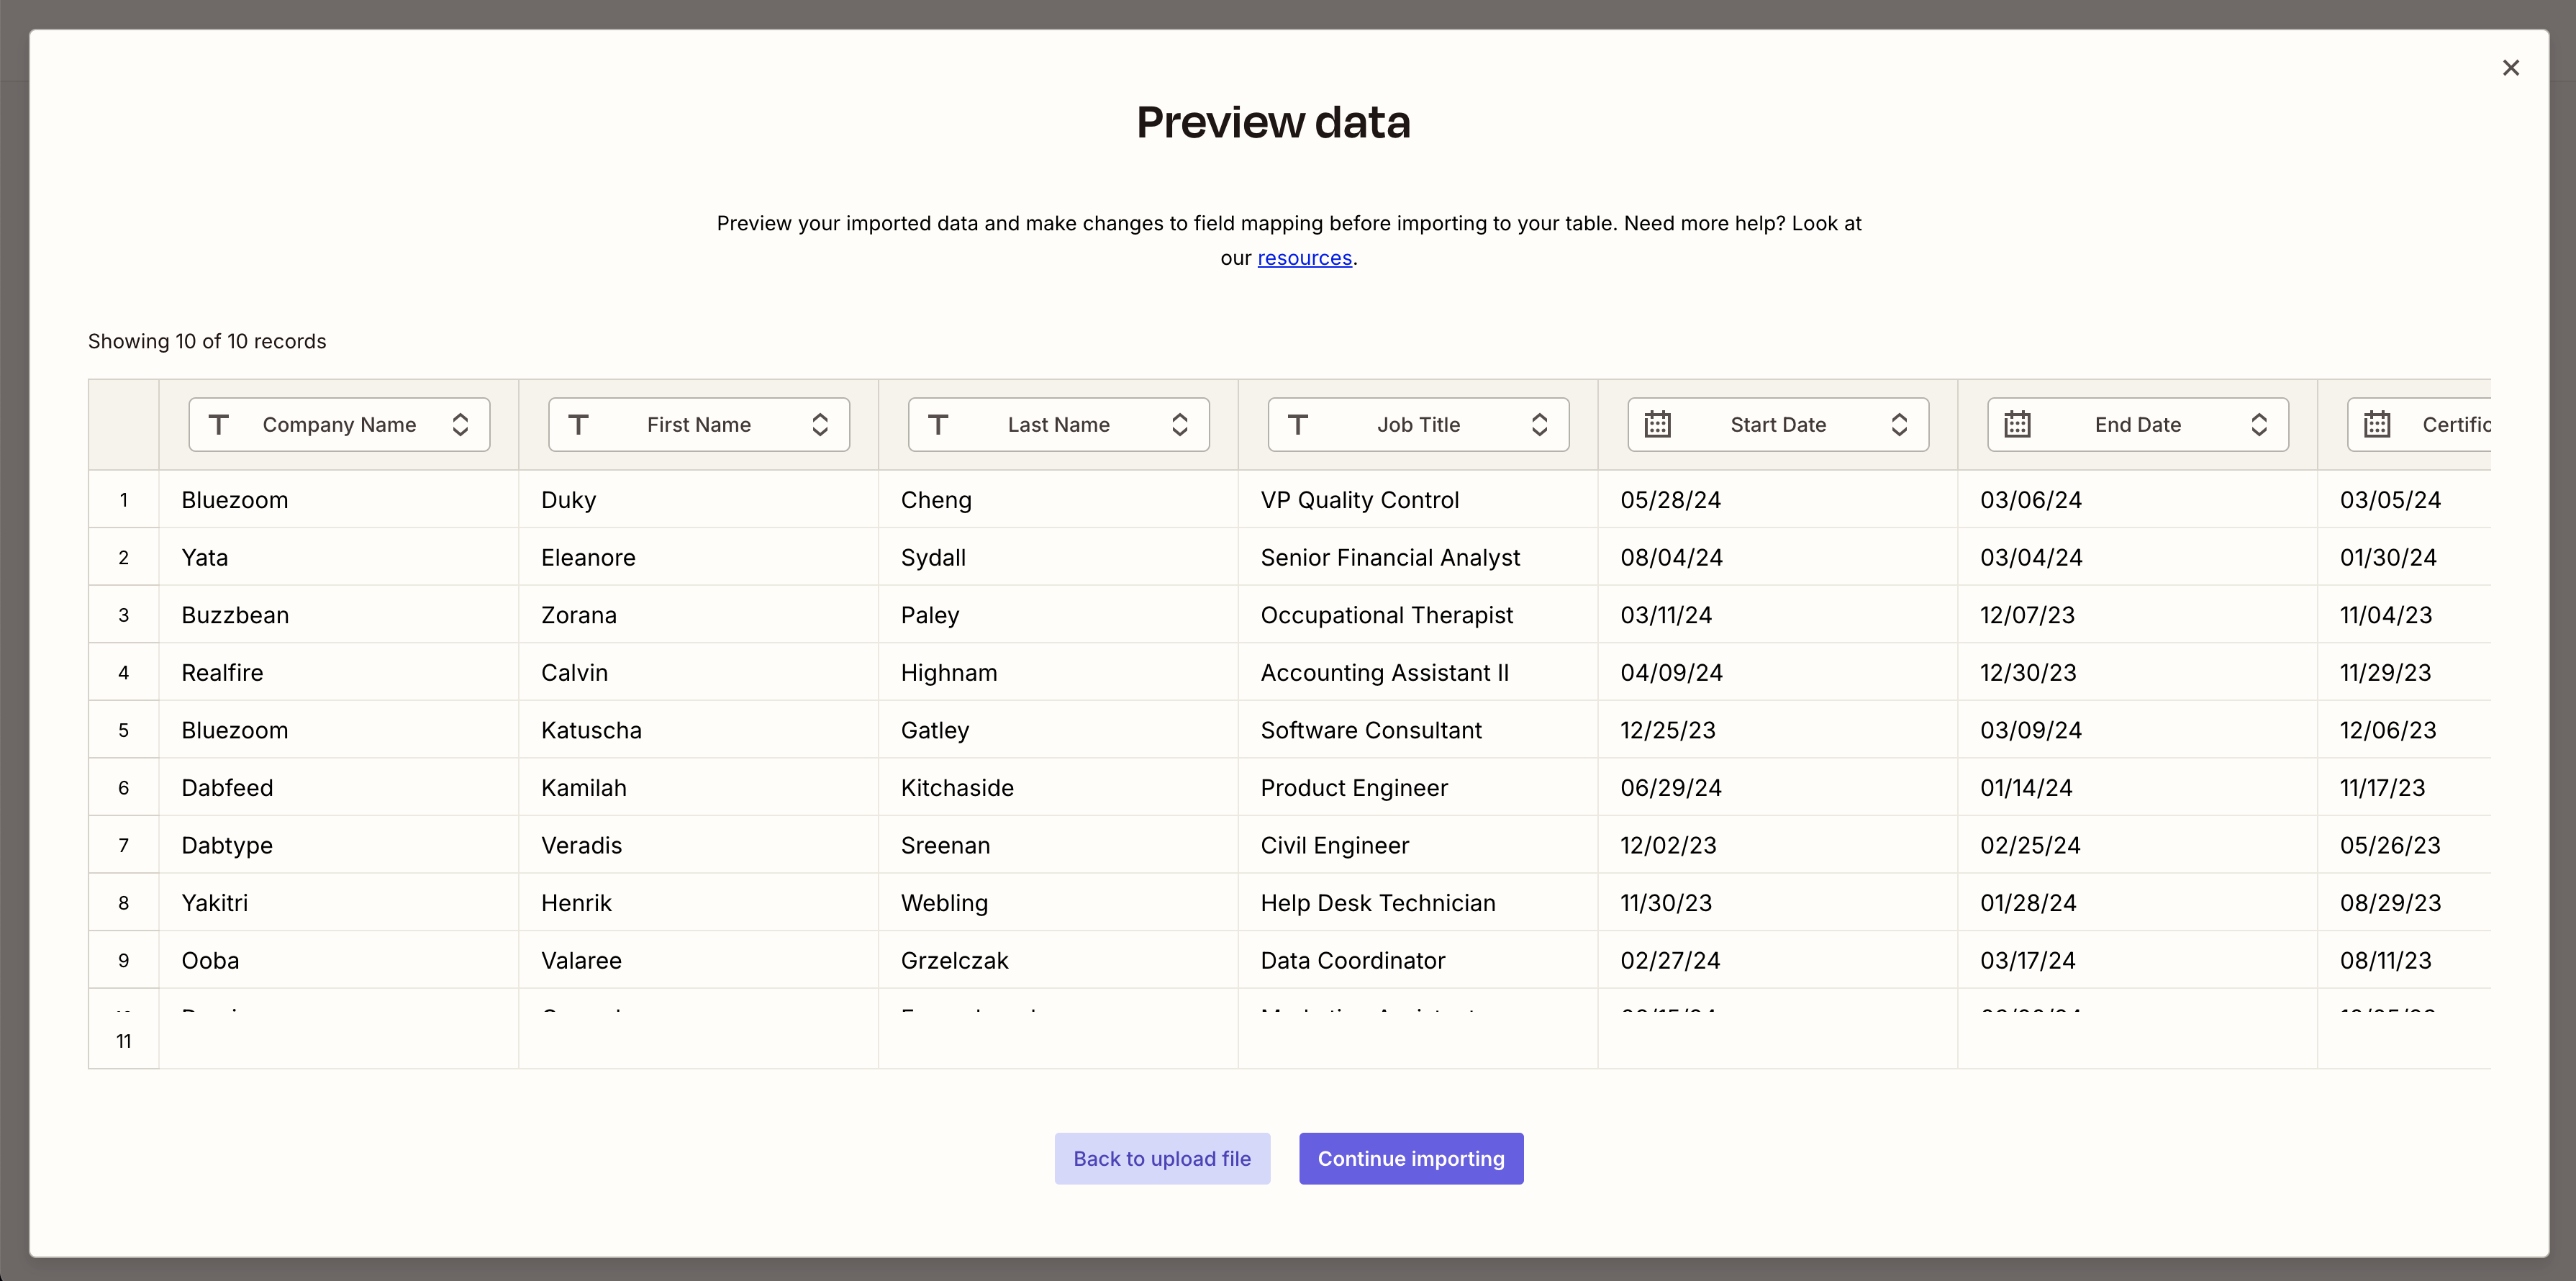Expand the End Date field mapping chevron

coord(2259,425)
